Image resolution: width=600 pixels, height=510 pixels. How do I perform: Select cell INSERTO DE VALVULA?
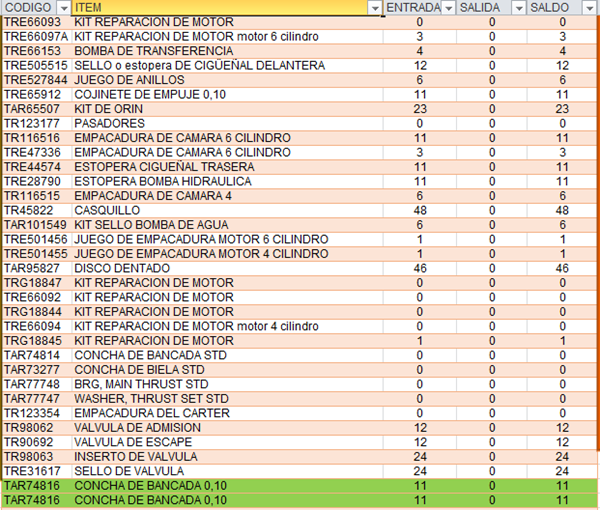tap(227, 457)
